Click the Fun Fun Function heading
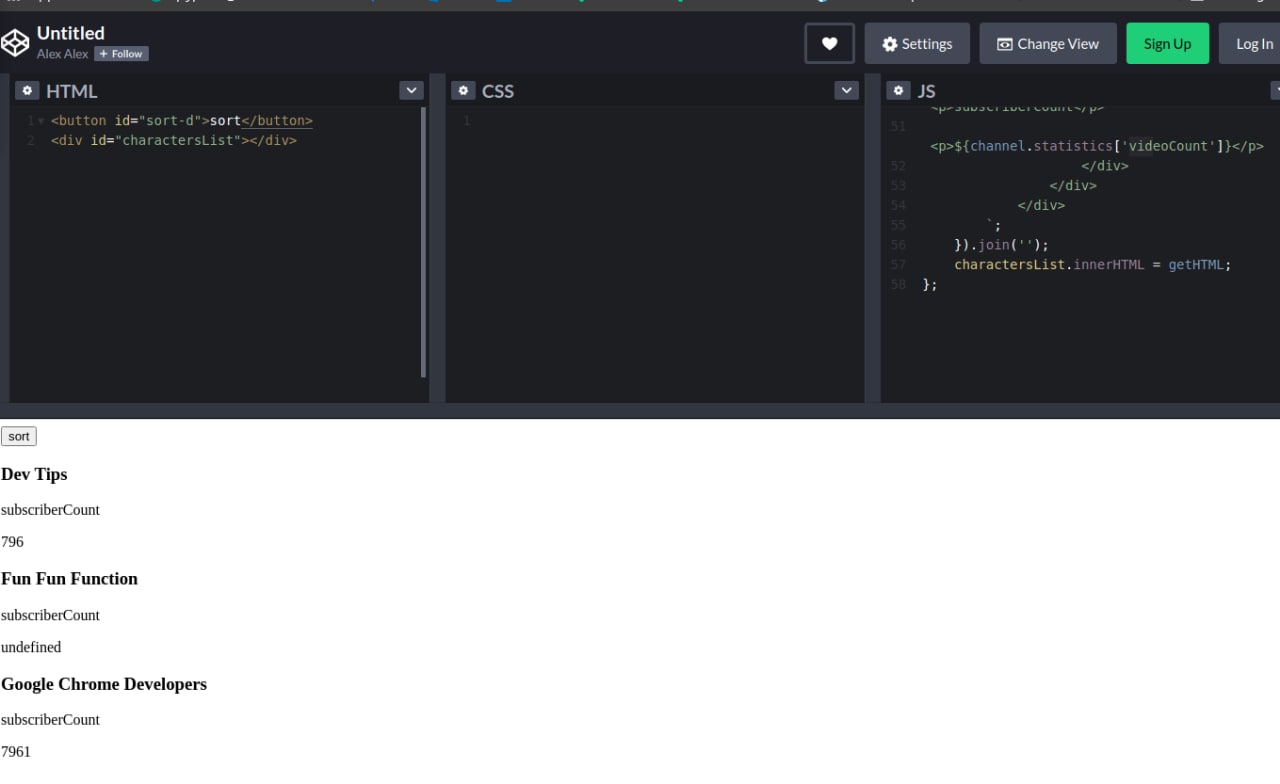The width and height of the screenshot is (1280, 784). 69,579
